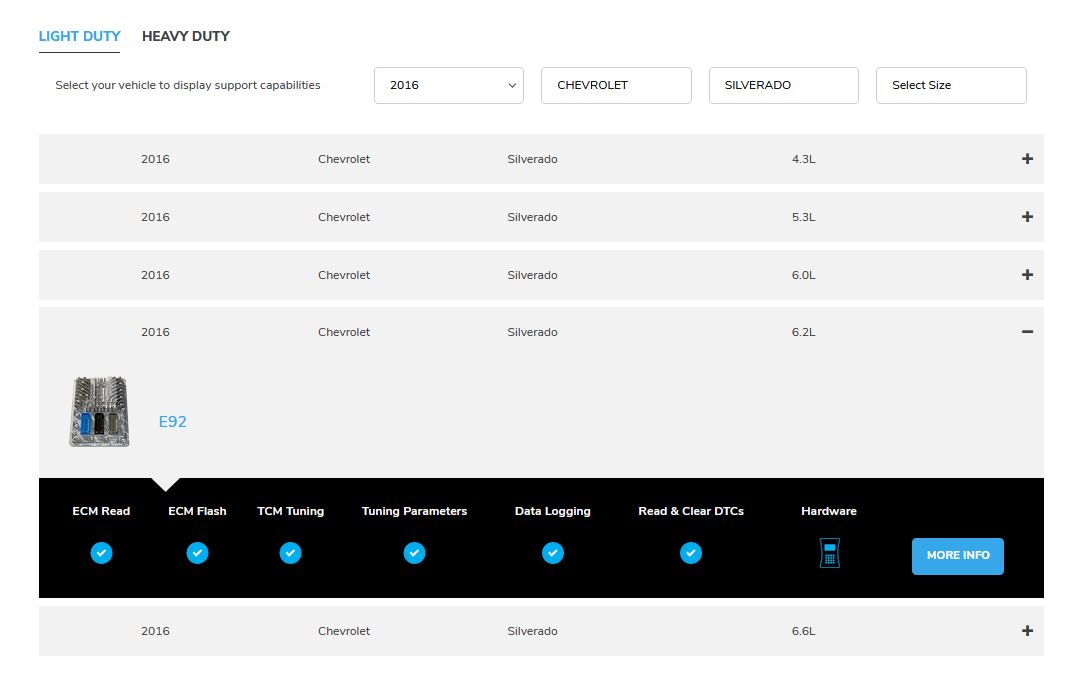Expand the 4.3L Silverado row plus icon
The width and height of the screenshot is (1082, 699).
(1027, 159)
